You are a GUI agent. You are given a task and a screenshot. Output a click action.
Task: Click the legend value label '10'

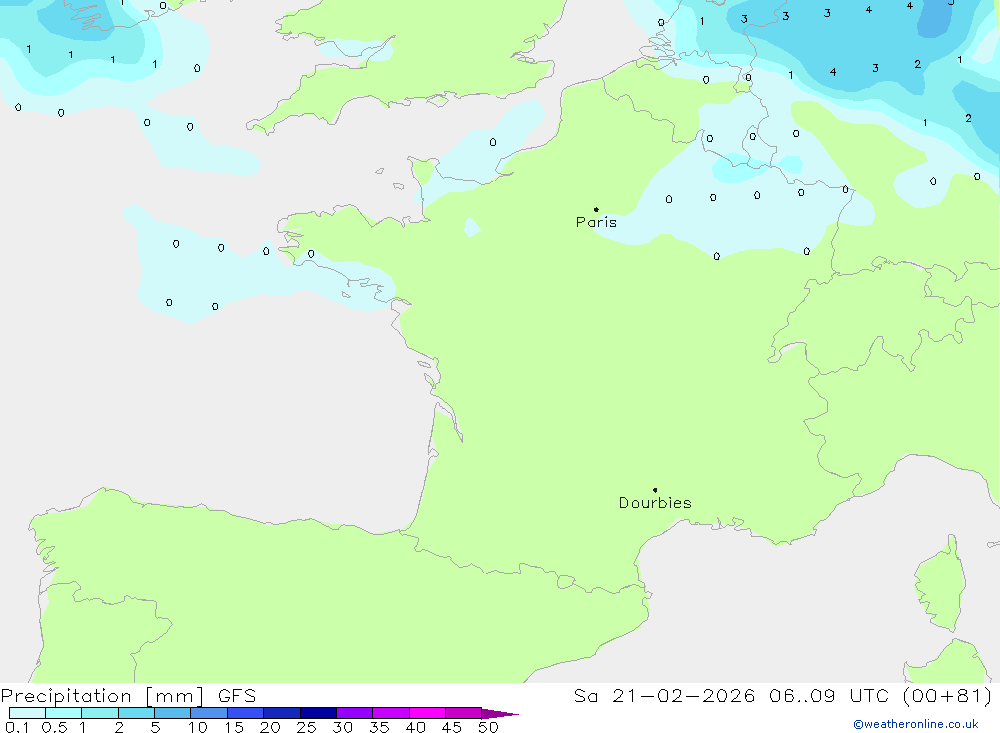[x=198, y=727]
